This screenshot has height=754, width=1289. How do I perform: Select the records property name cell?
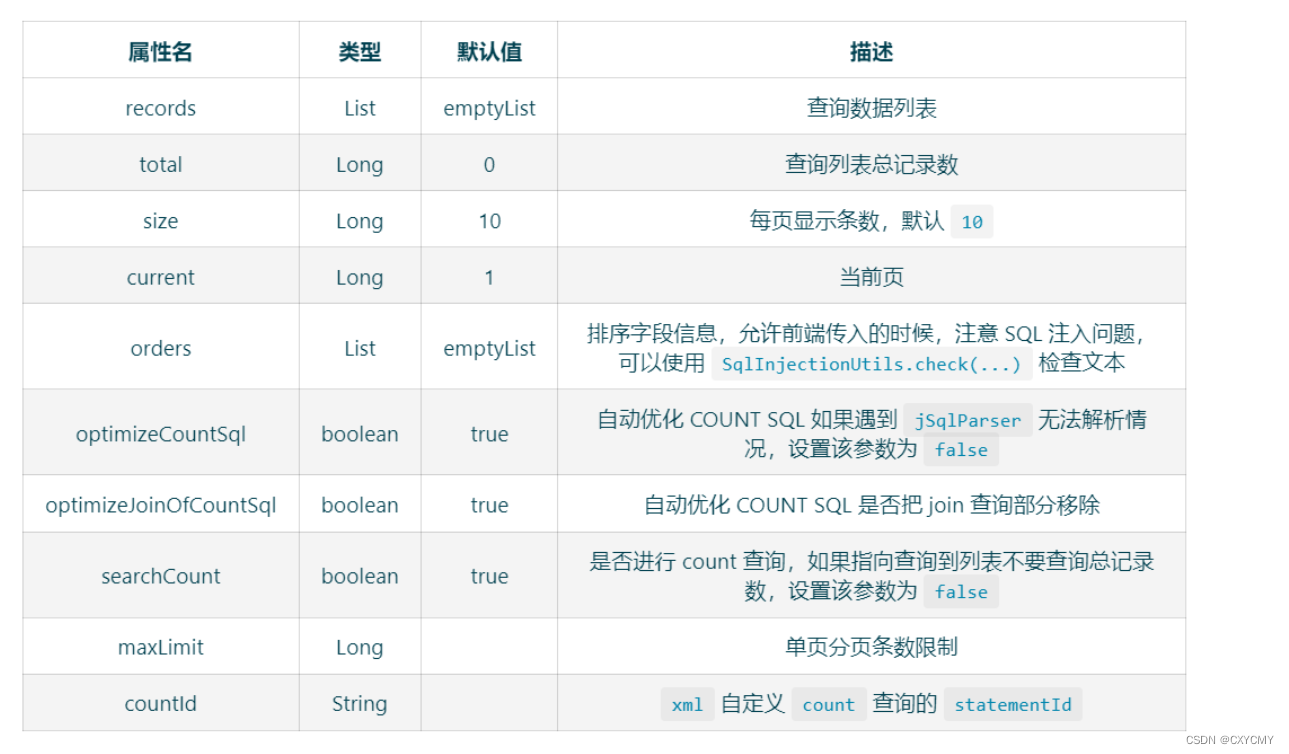point(160,108)
